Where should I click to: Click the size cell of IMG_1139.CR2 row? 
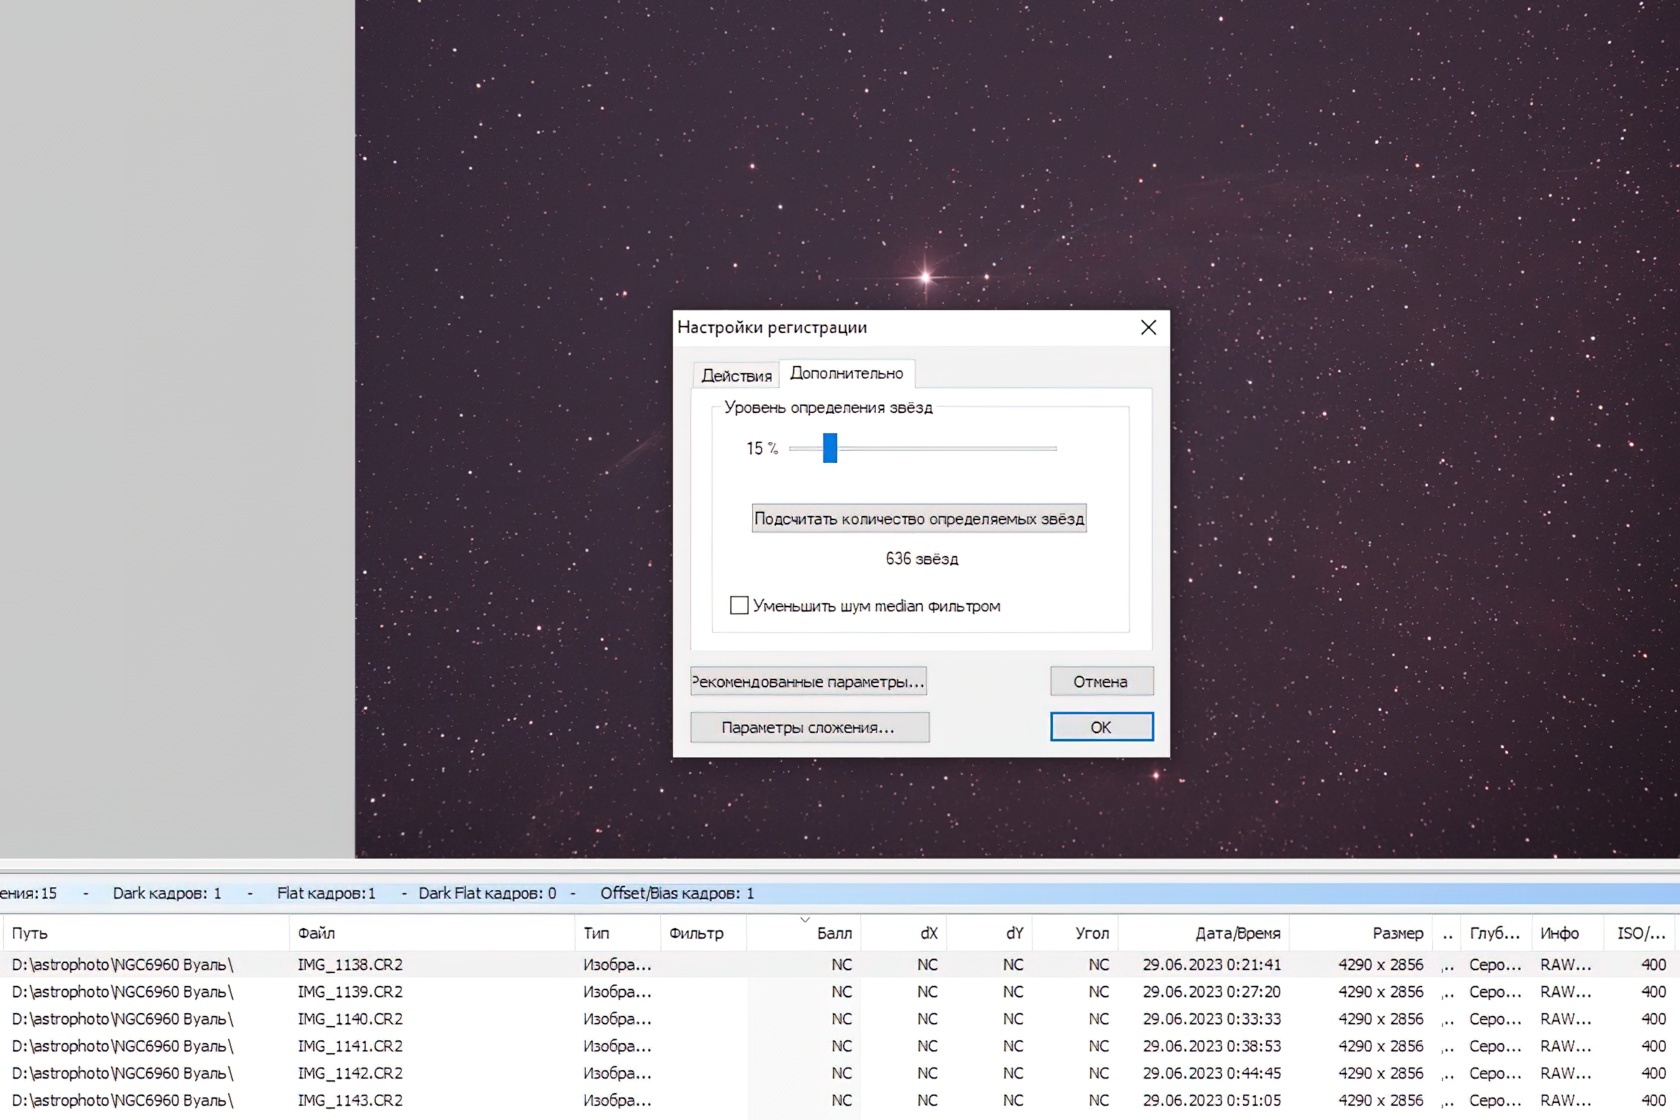click(x=1381, y=992)
